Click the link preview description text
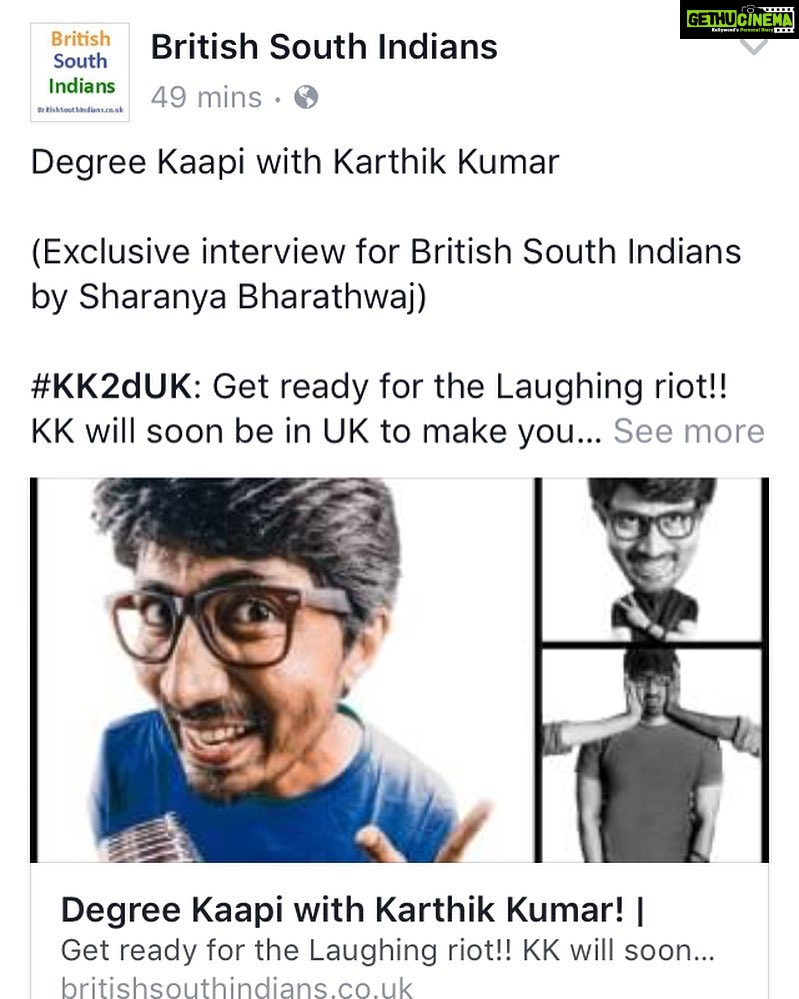The image size is (799, 999). [x=387, y=950]
